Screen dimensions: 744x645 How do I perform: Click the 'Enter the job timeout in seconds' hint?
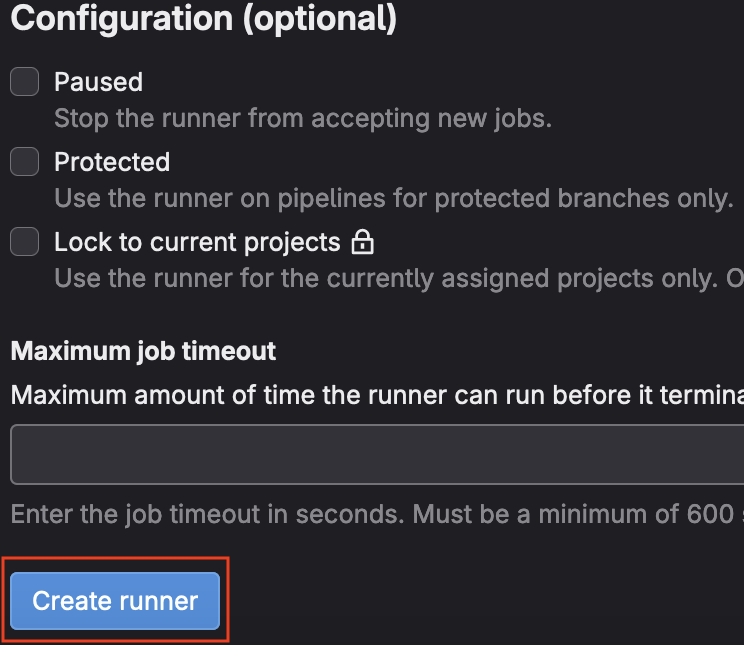point(207,514)
